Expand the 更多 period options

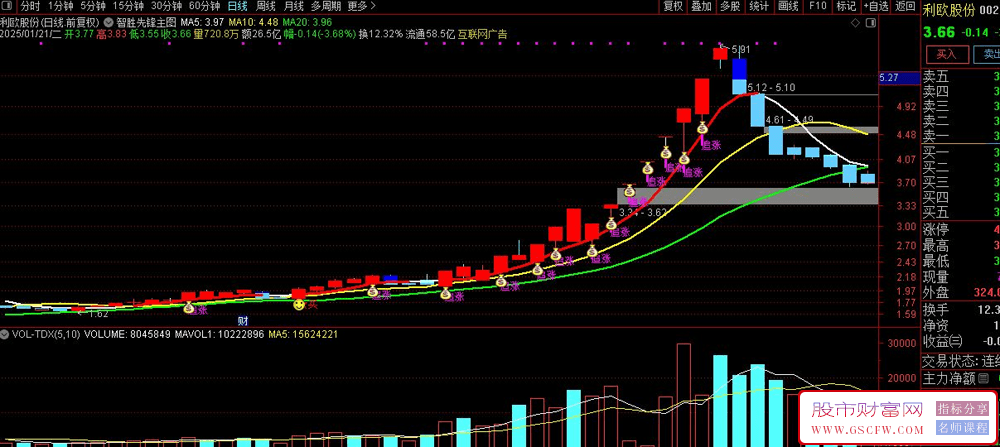pos(362,6)
